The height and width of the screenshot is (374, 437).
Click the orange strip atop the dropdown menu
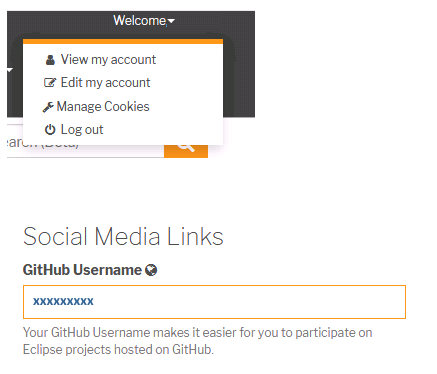tap(123, 41)
